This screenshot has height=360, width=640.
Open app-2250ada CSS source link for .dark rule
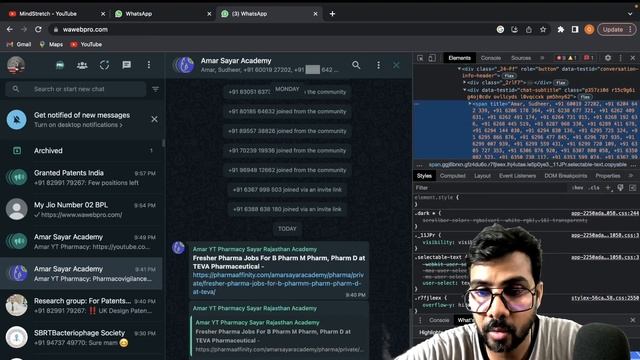pyautogui.click(x=605, y=213)
